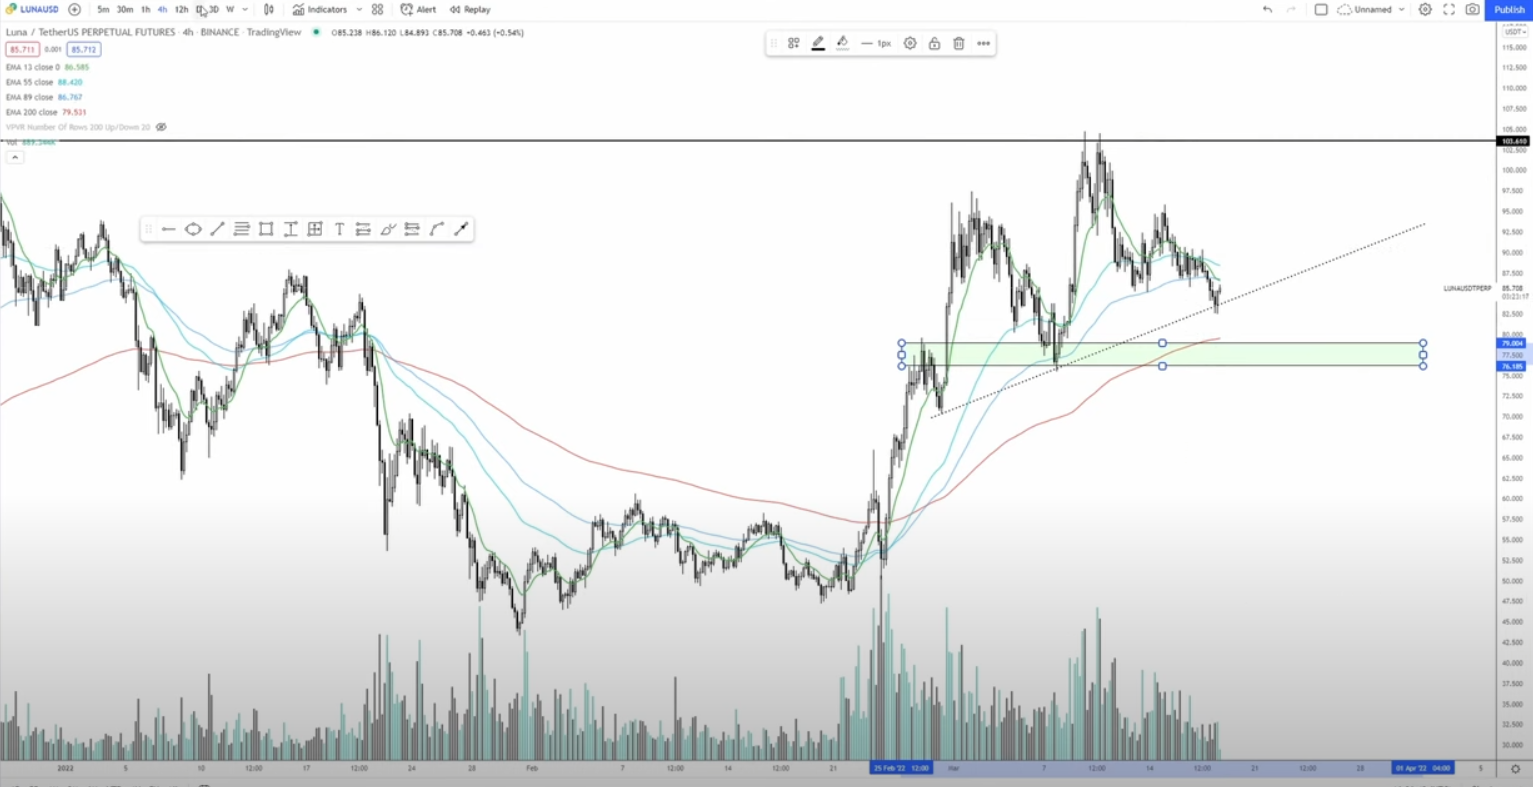Select the long position forecasting tool

[x=363, y=229]
